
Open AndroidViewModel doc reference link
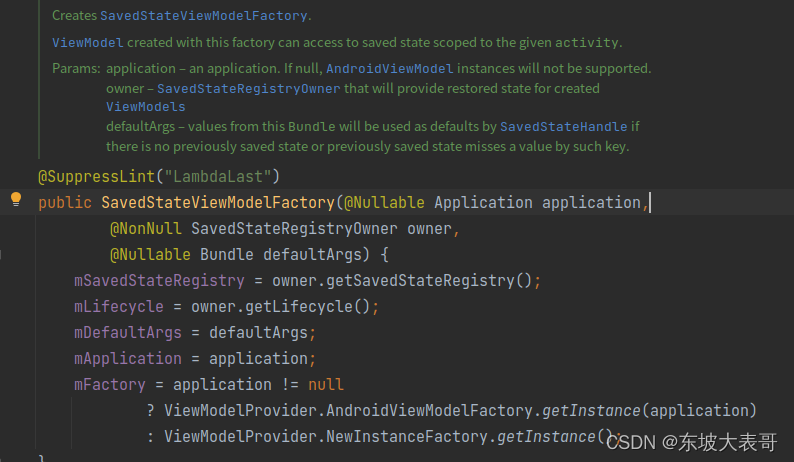[389, 68]
